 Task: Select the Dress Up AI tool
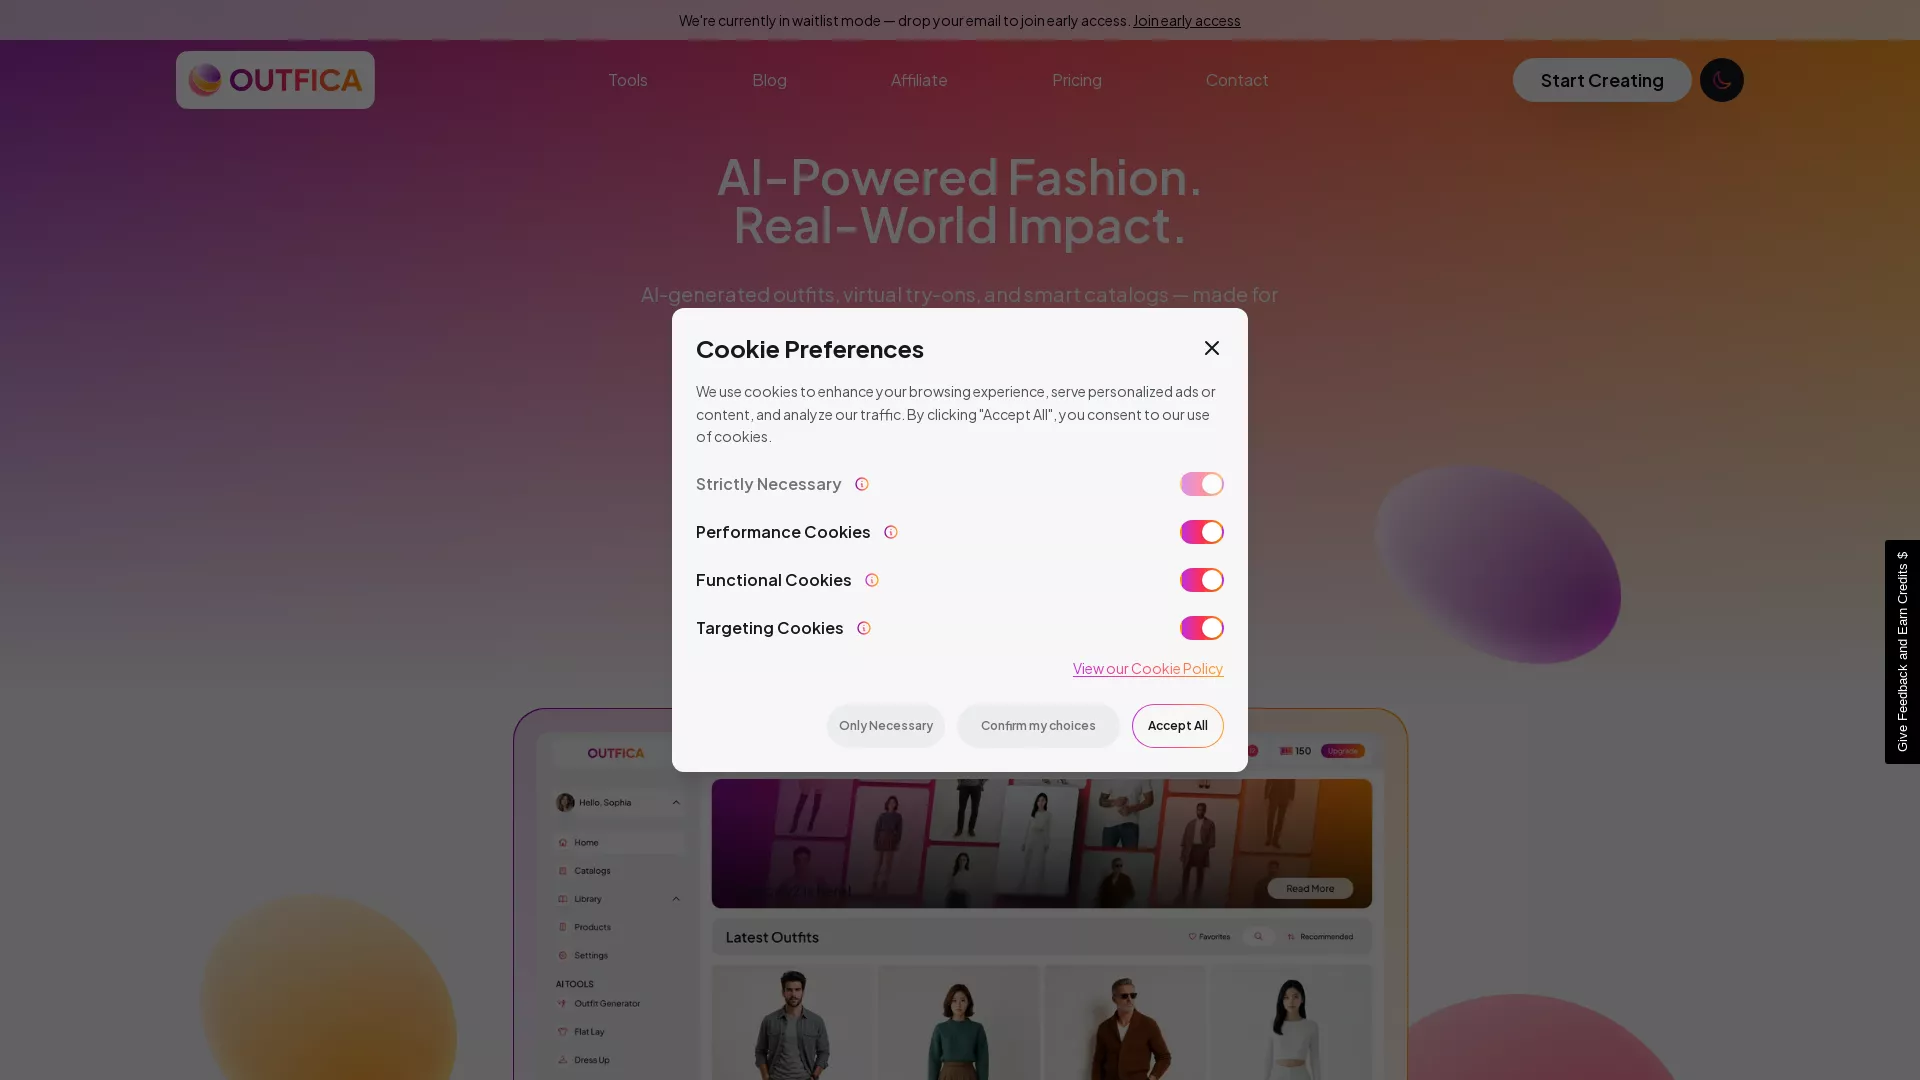click(x=592, y=1059)
